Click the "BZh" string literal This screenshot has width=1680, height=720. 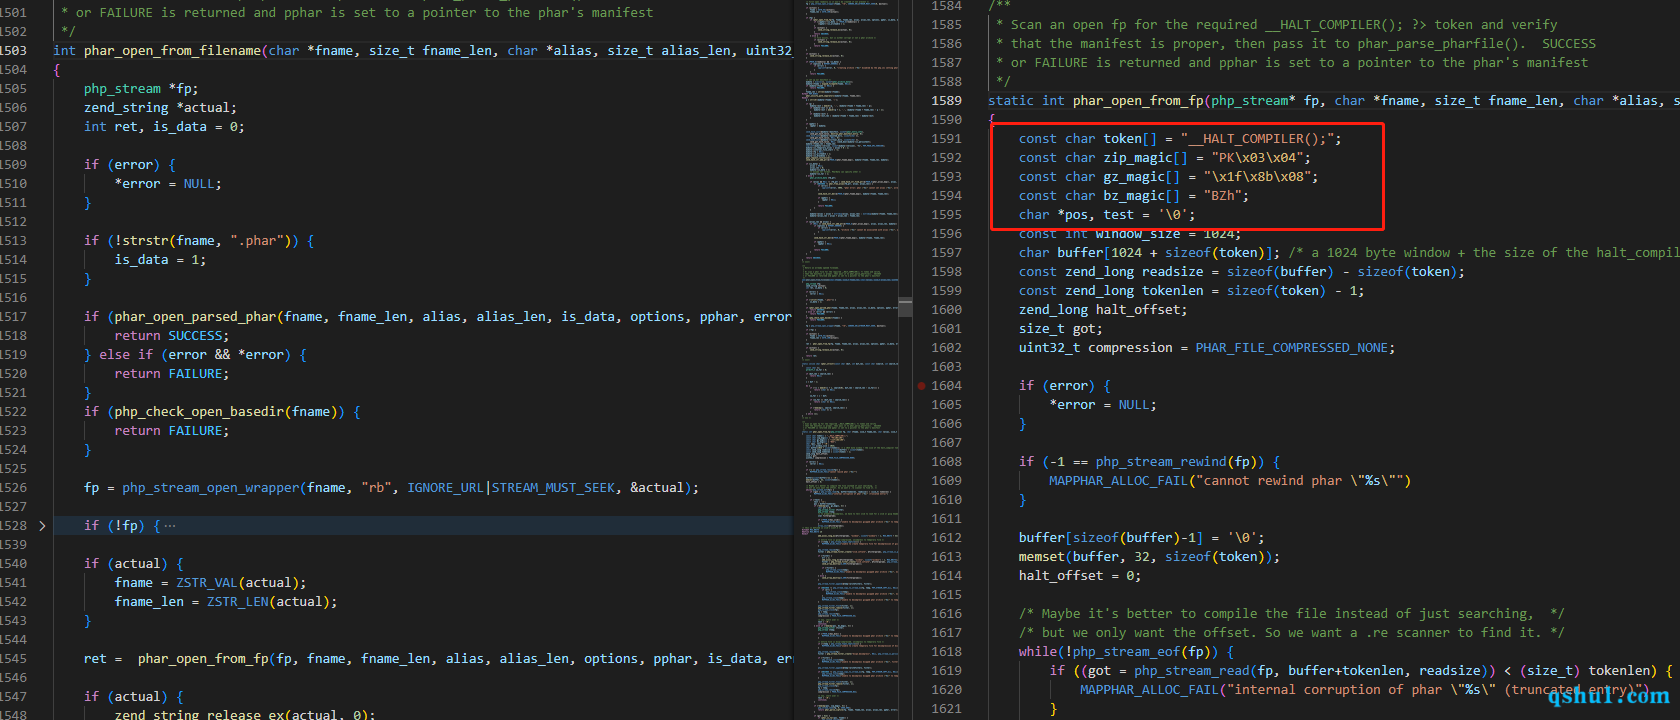click(x=1222, y=195)
